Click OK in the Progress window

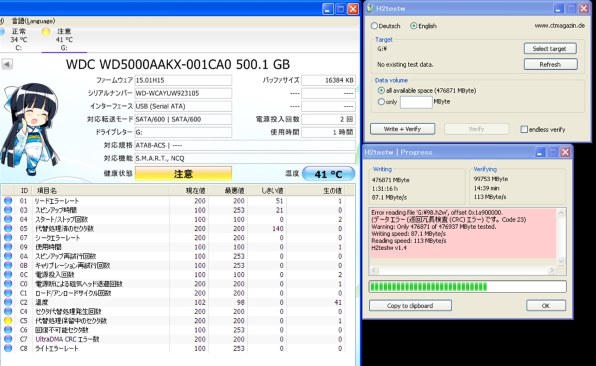(x=546, y=306)
